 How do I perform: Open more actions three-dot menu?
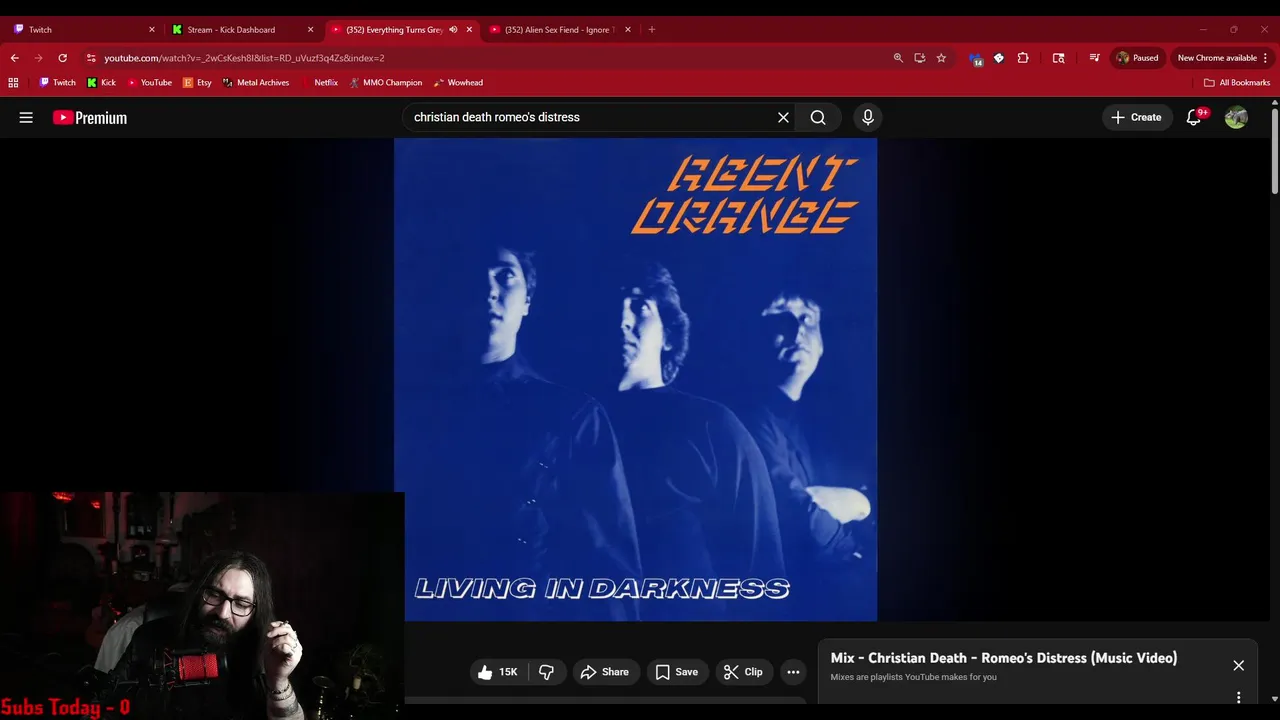point(793,672)
